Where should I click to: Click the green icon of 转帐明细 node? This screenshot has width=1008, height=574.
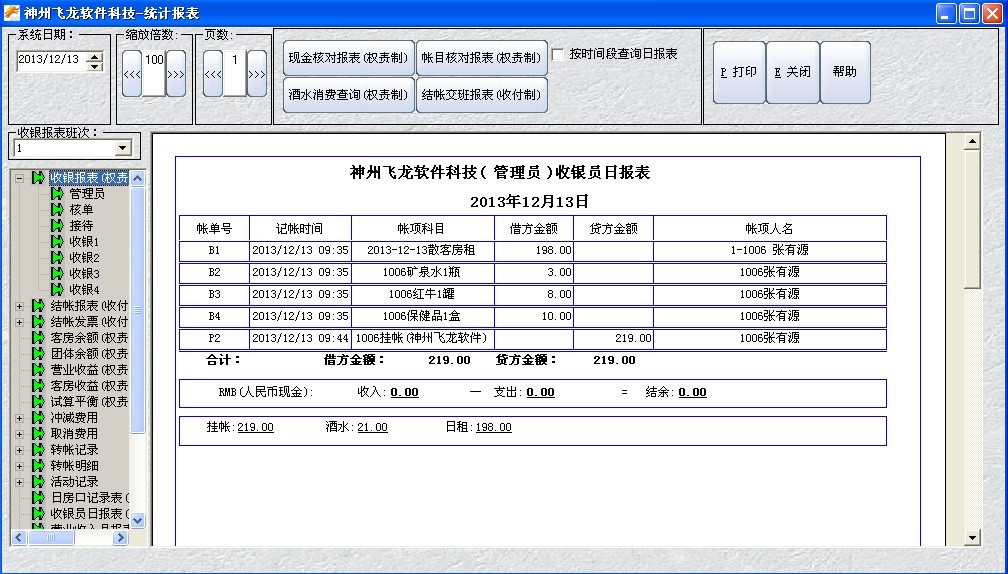(39, 466)
